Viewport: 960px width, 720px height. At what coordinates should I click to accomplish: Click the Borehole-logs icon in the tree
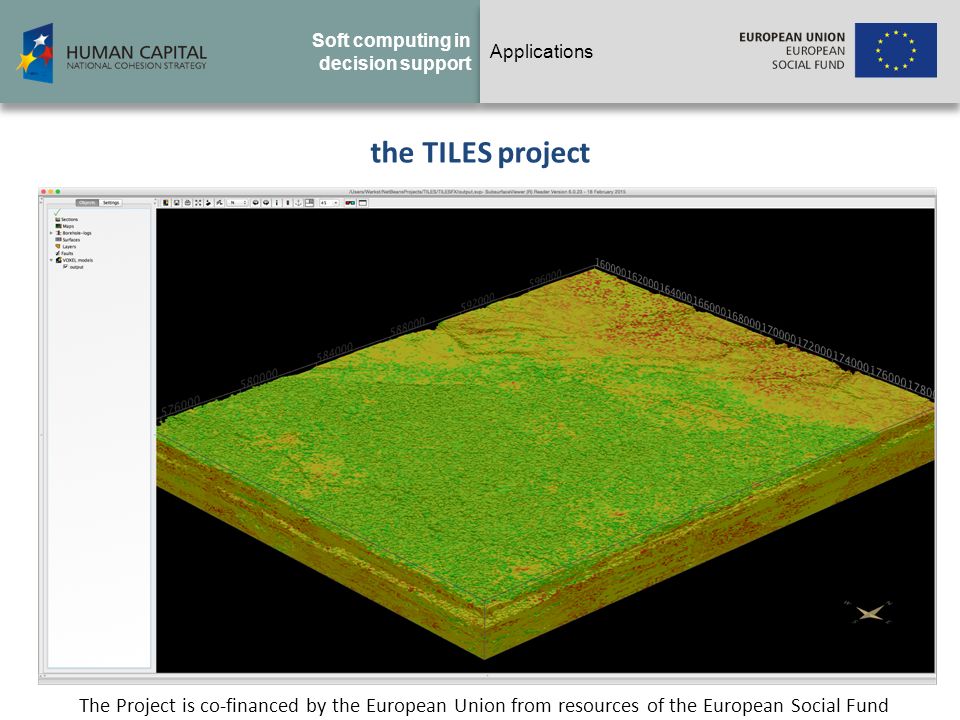coord(59,233)
